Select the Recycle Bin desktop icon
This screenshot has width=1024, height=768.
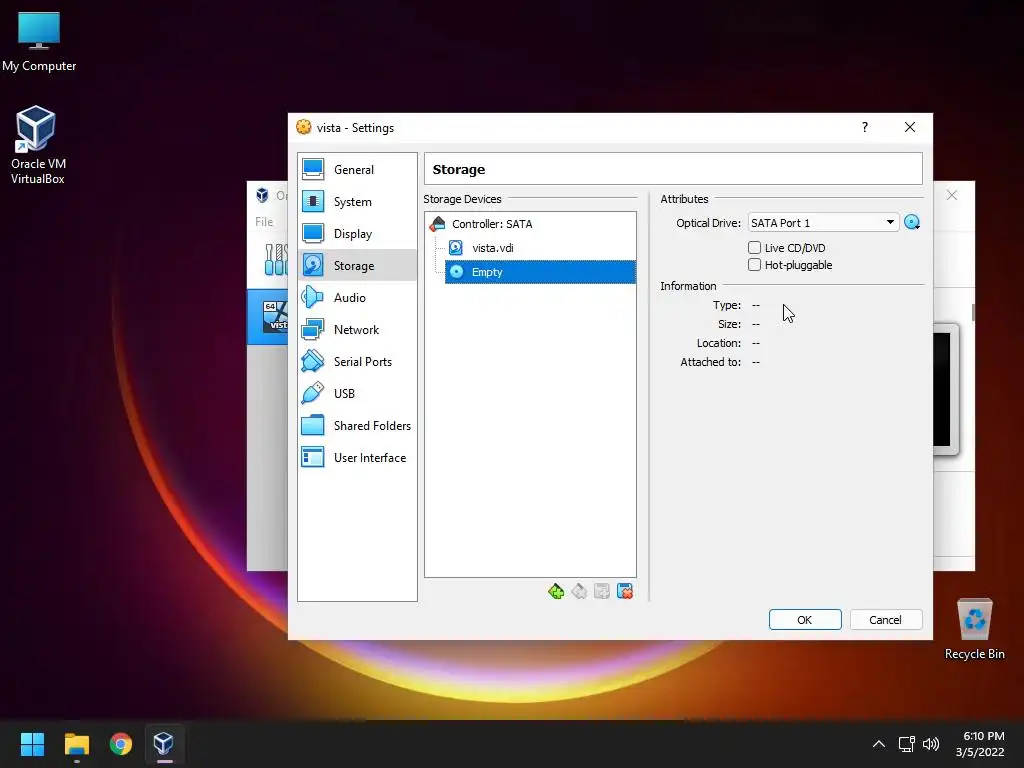tap(974, 629)
